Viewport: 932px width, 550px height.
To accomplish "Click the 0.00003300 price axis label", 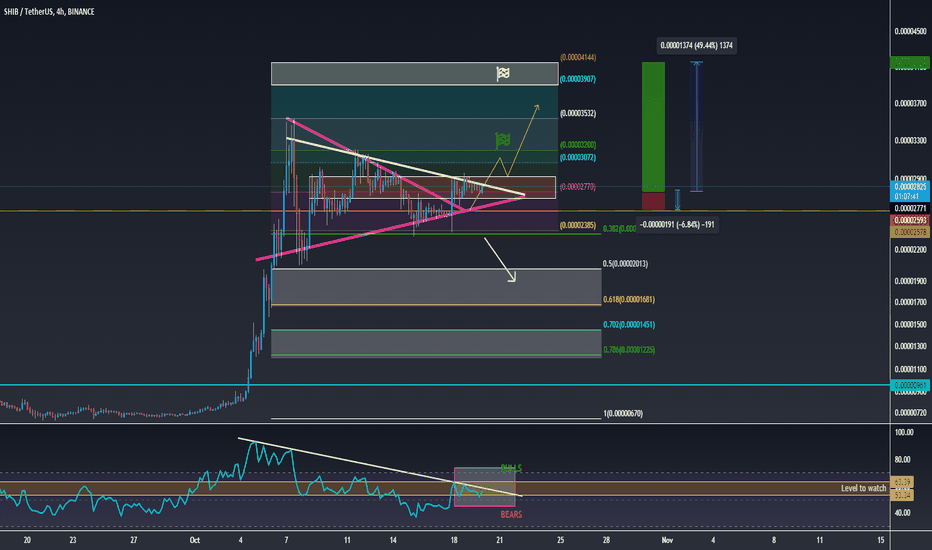I will (911, 141).
